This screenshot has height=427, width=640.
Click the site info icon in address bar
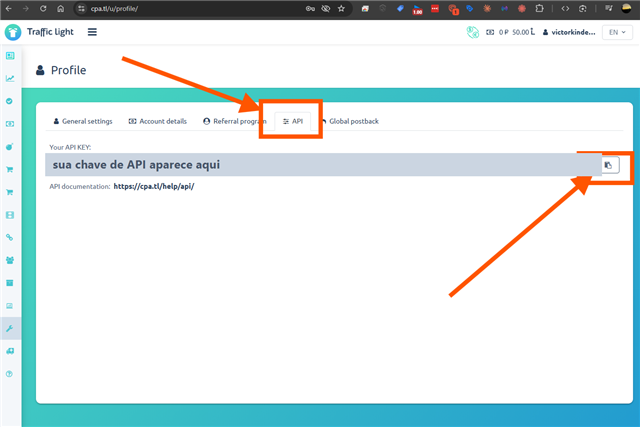tap(81, 9)
